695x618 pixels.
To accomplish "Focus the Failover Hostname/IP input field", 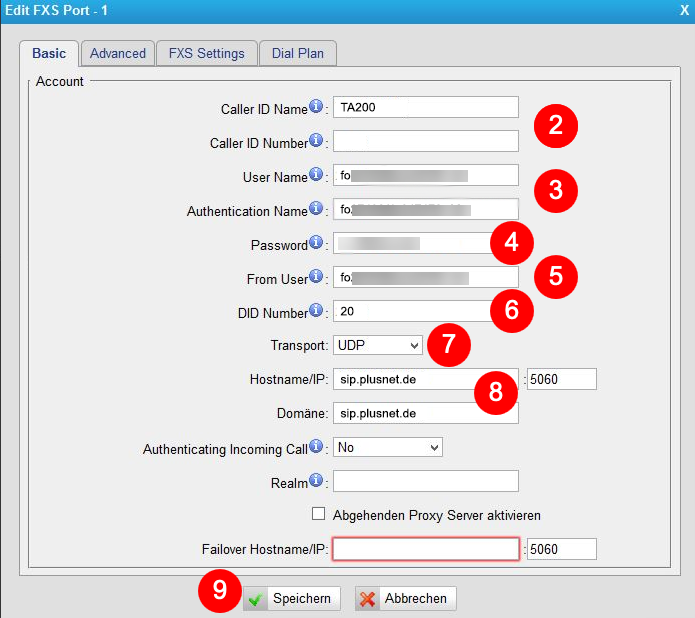I will coord(425,549).
